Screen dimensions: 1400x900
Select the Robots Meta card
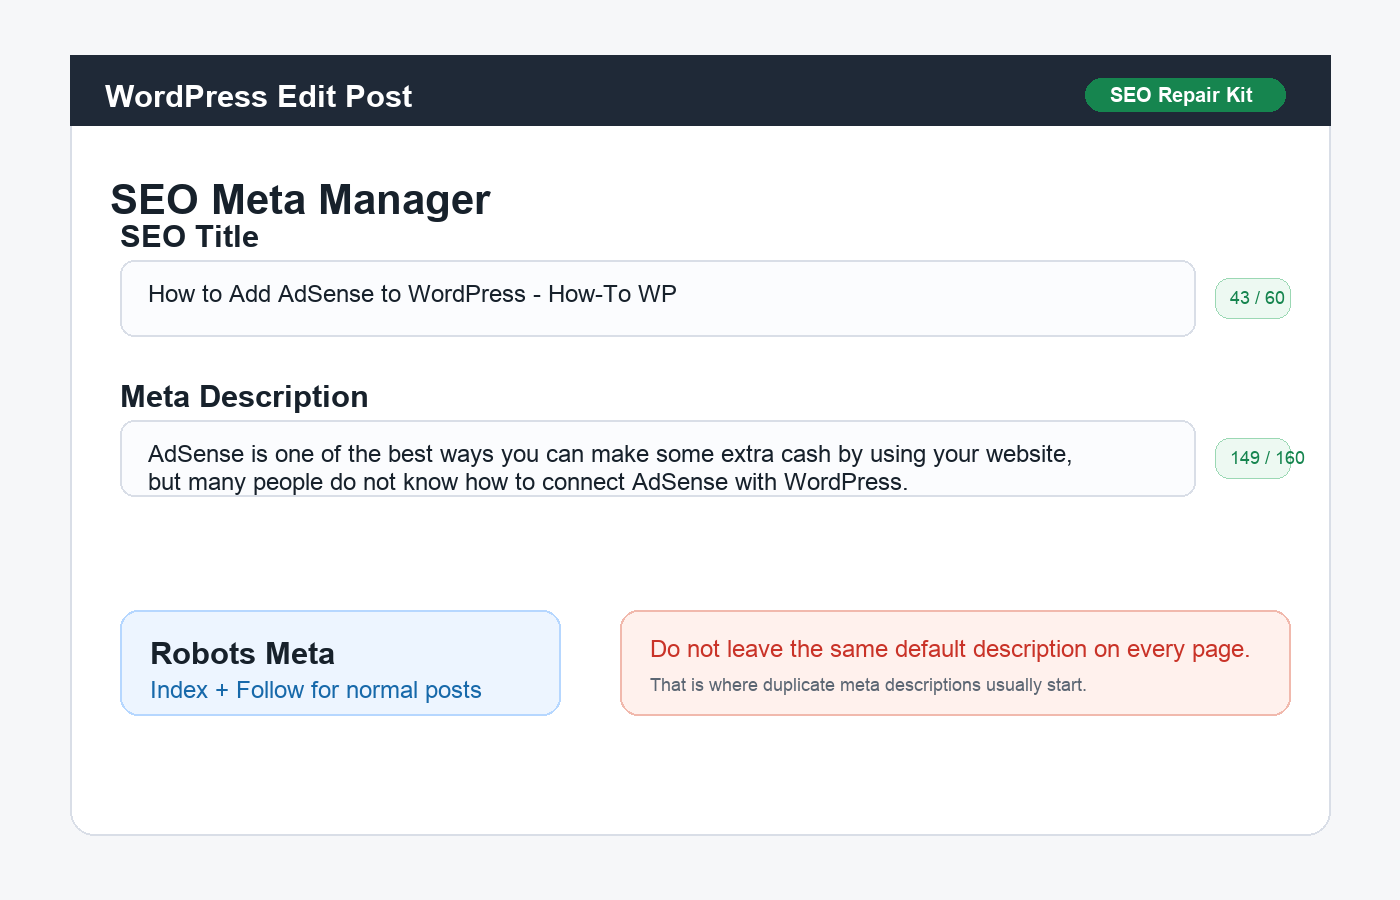tap(340, 663)
